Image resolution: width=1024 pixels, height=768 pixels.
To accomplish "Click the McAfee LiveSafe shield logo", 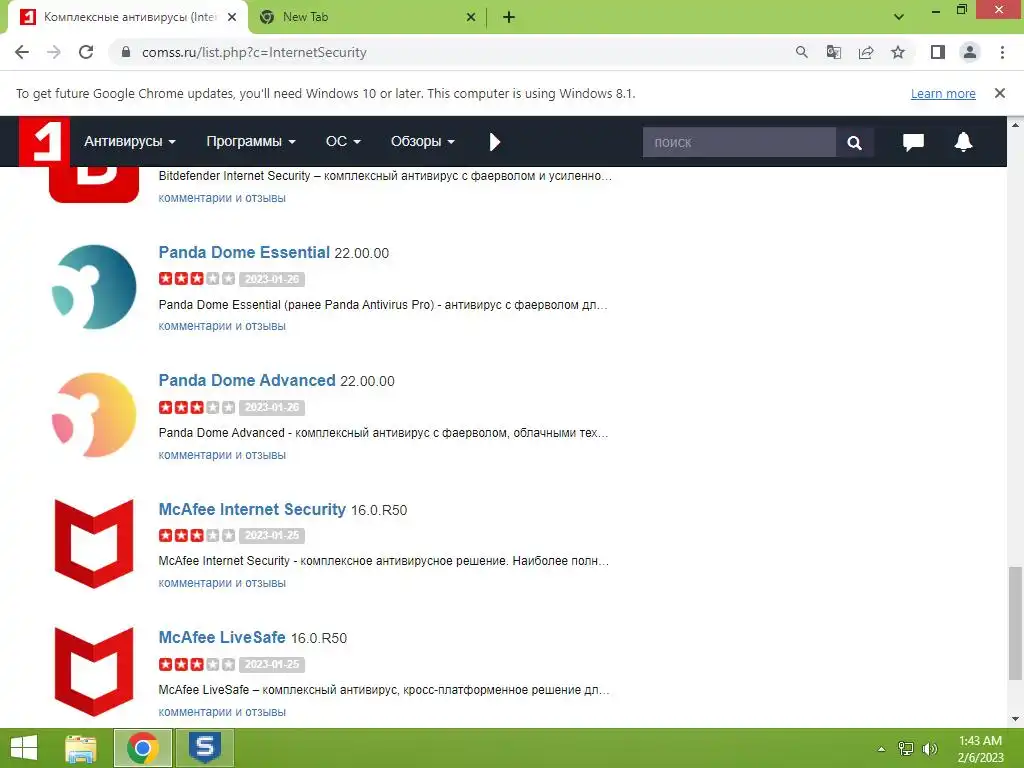I will pos(94,671).
